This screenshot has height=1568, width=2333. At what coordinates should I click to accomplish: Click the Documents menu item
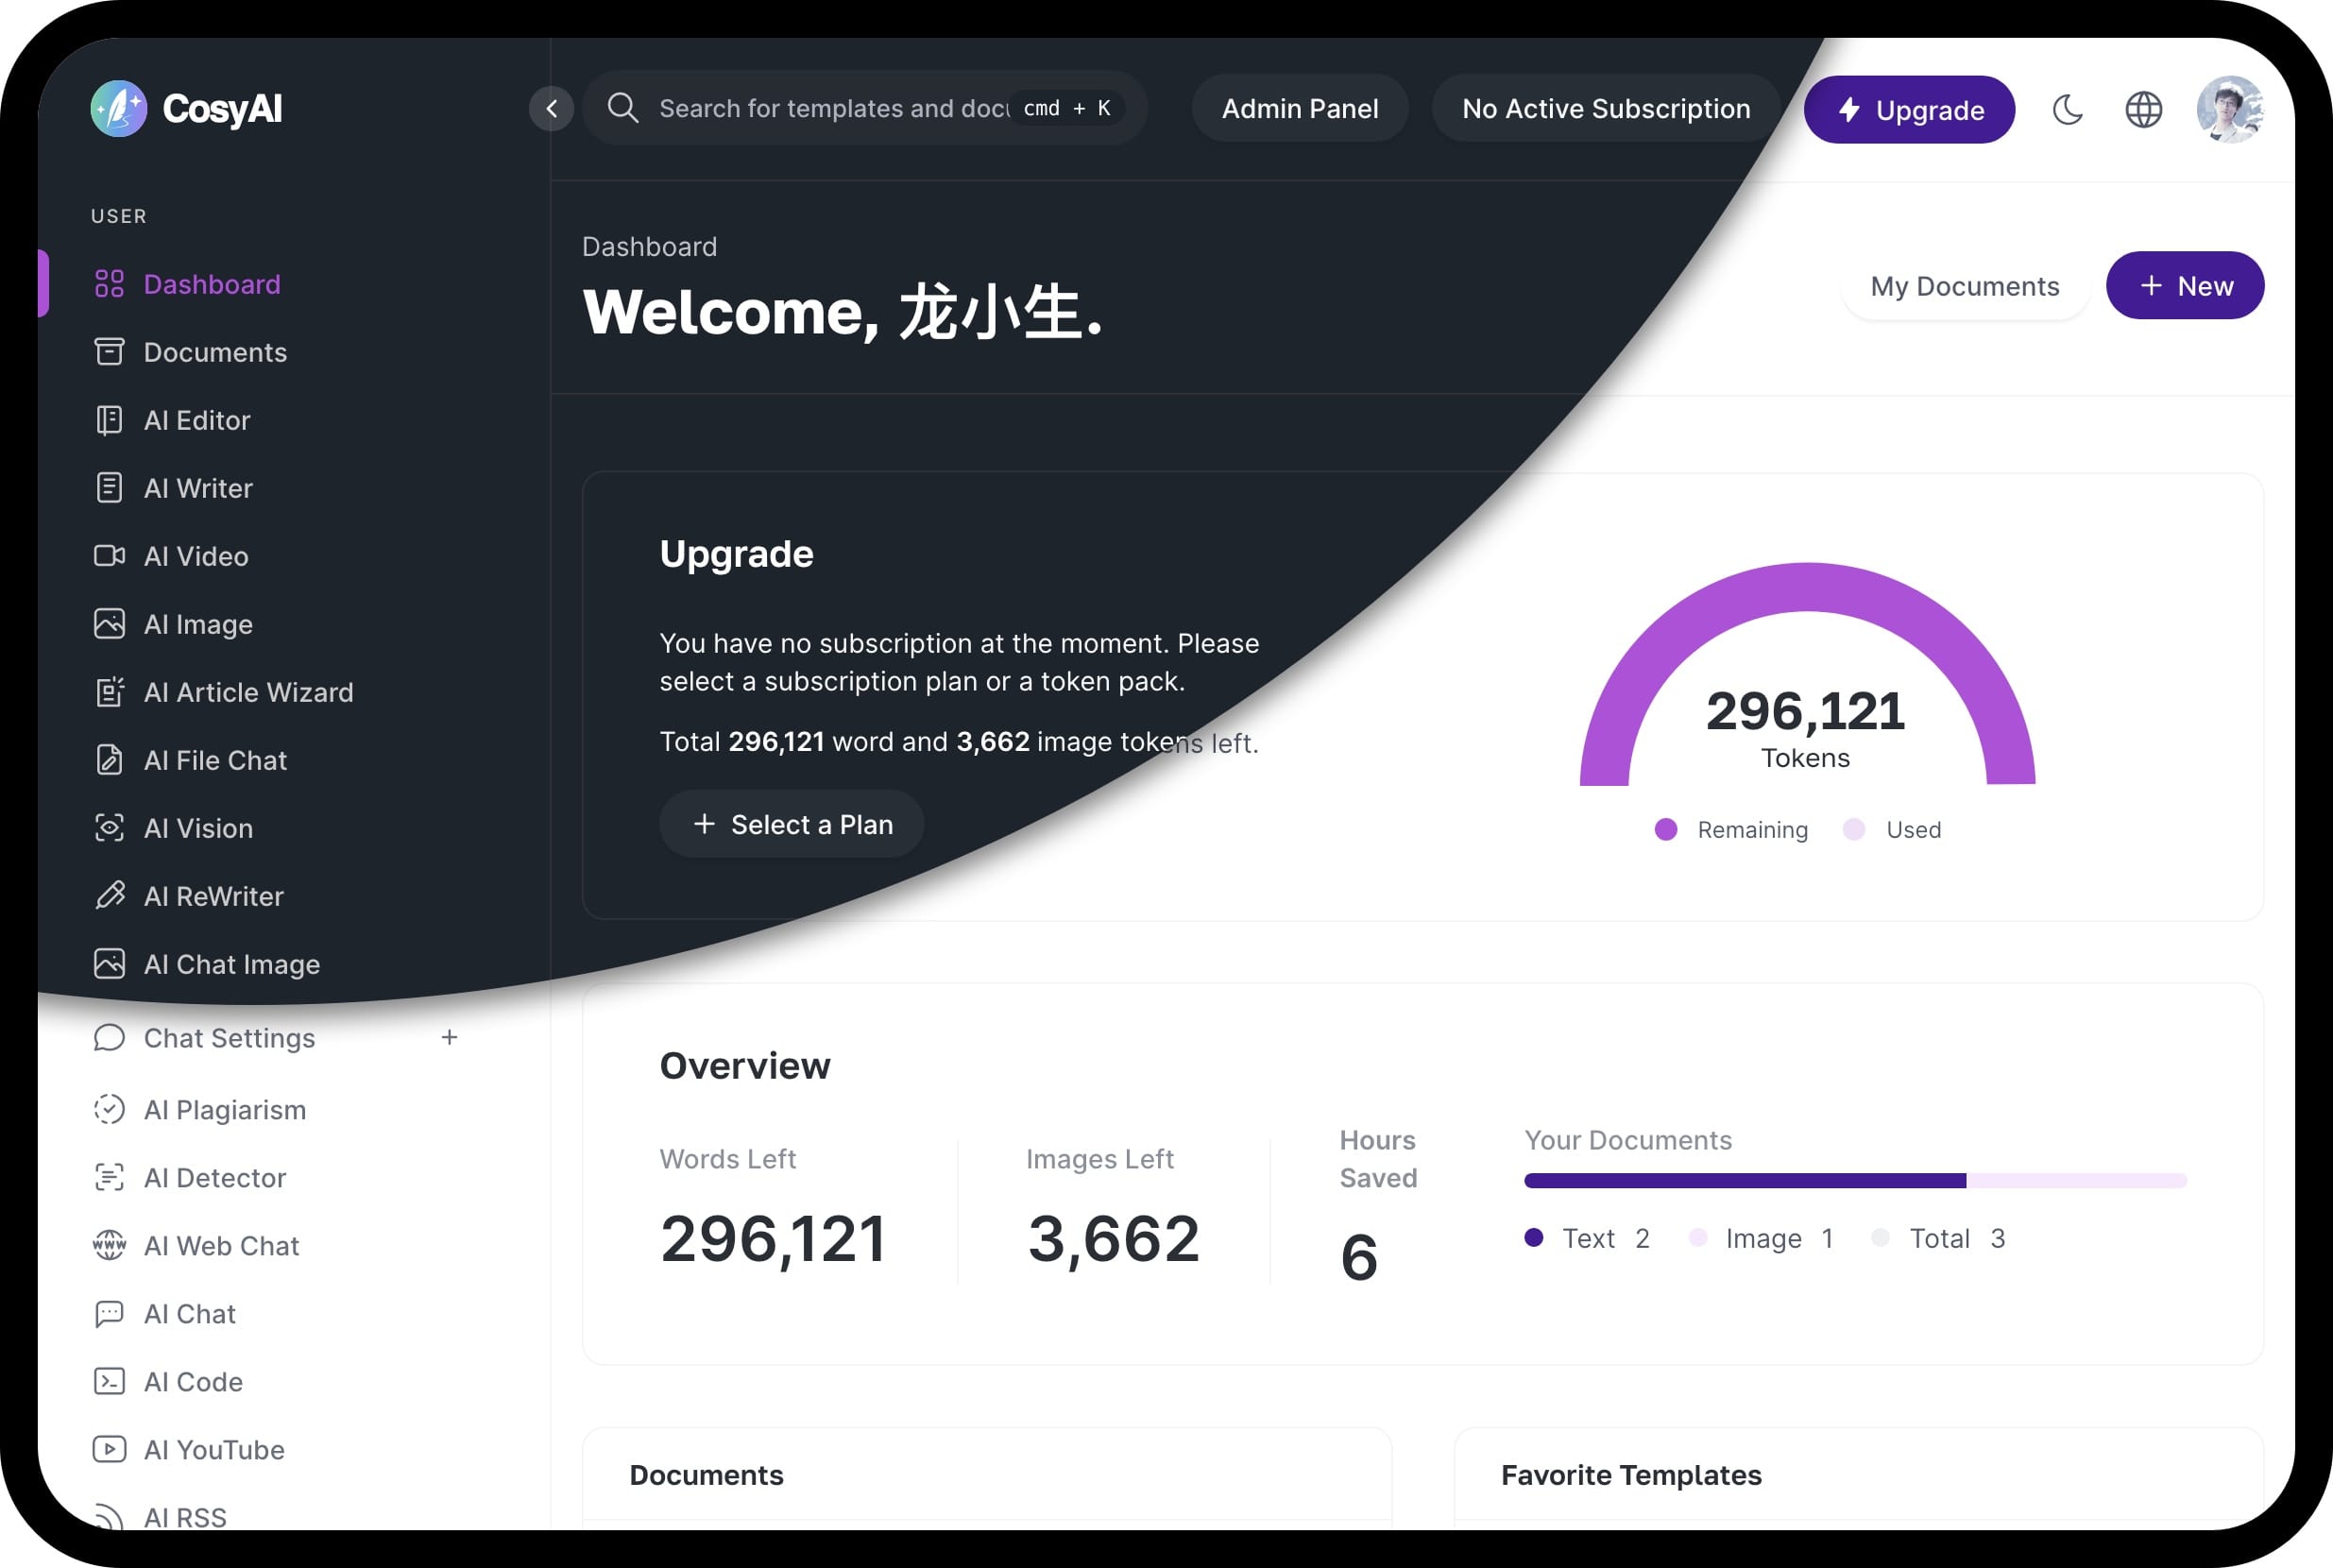point(215,351)
